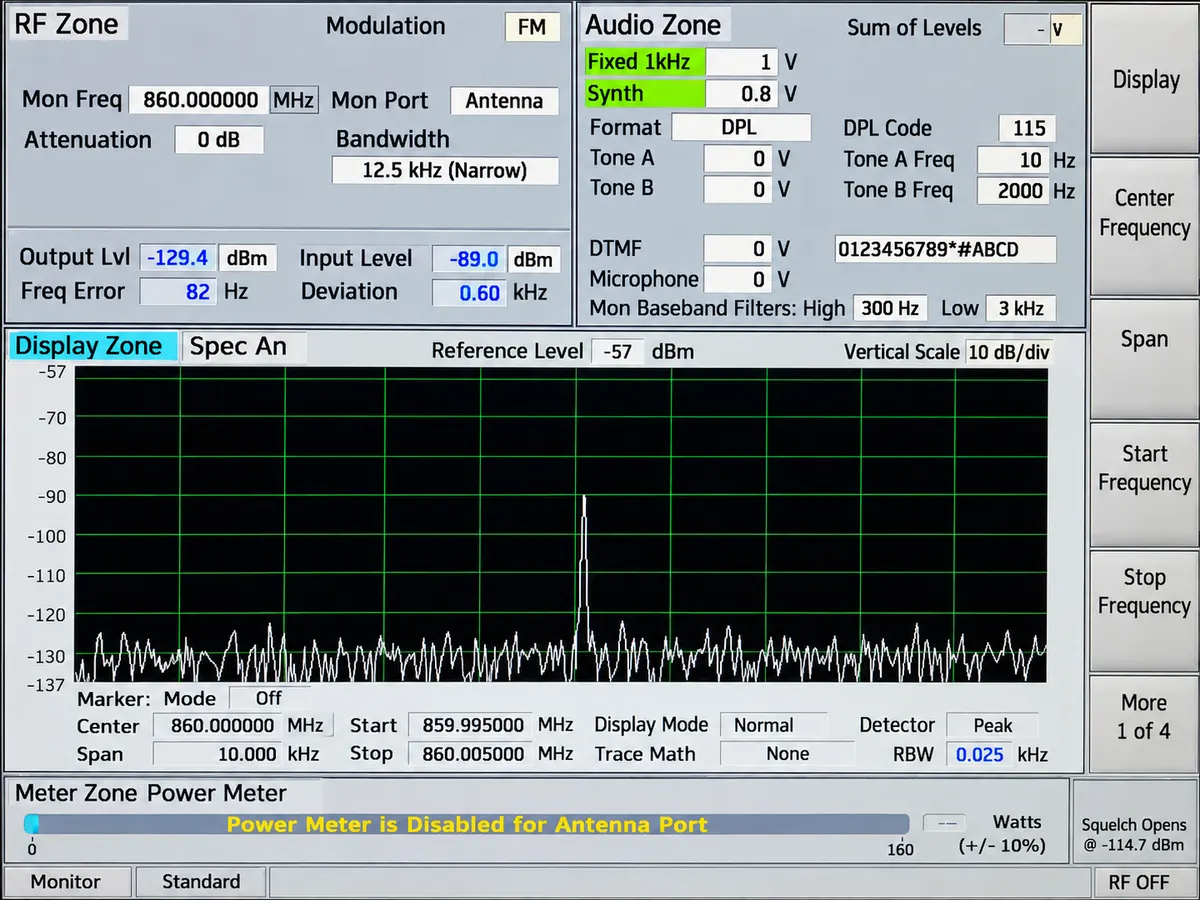Screen dimensions: 1200x900
Task: Open the Display softkey menu
Action: [x=1144, y=79]
